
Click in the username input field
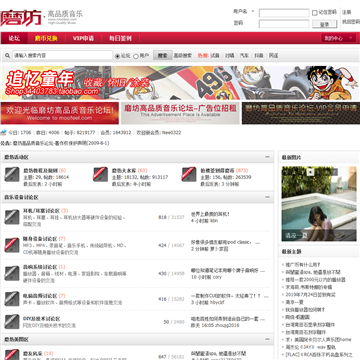coord(284,13)
